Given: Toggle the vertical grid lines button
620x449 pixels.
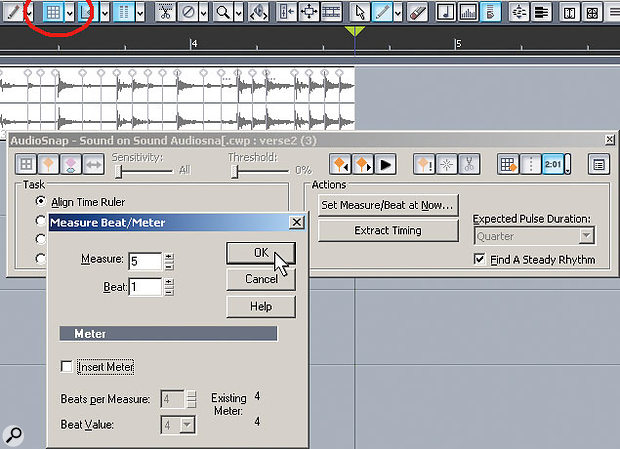Looking at the screenshot, I should pos(124,12).
